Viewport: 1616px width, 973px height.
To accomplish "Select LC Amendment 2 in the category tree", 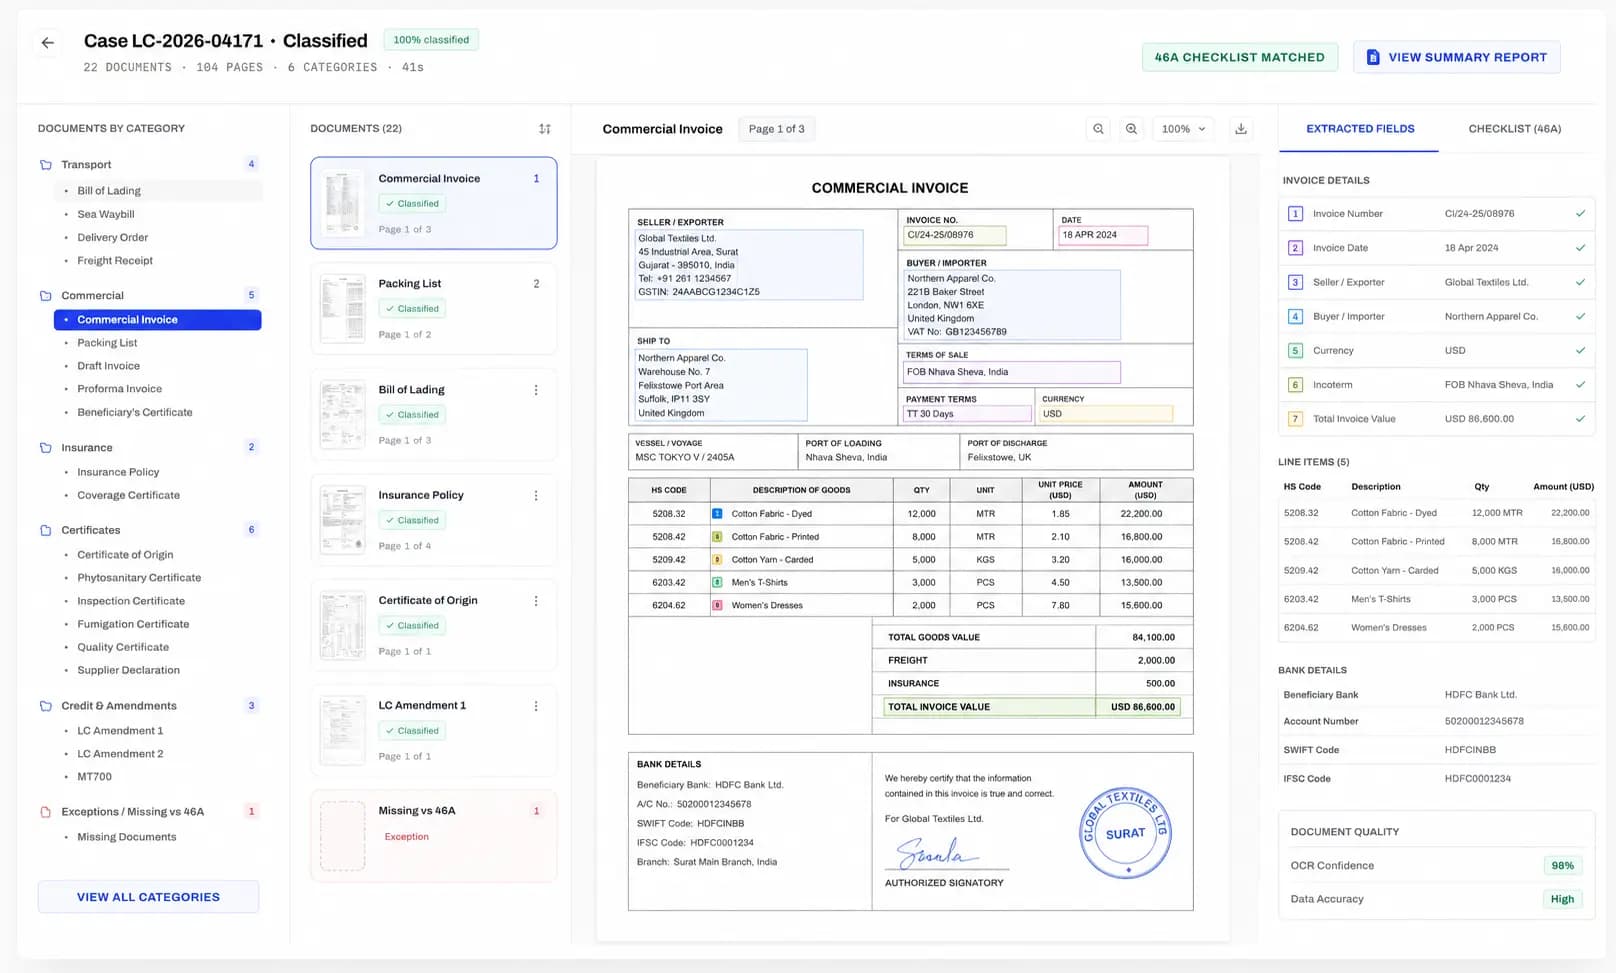I will coord(120,754).
